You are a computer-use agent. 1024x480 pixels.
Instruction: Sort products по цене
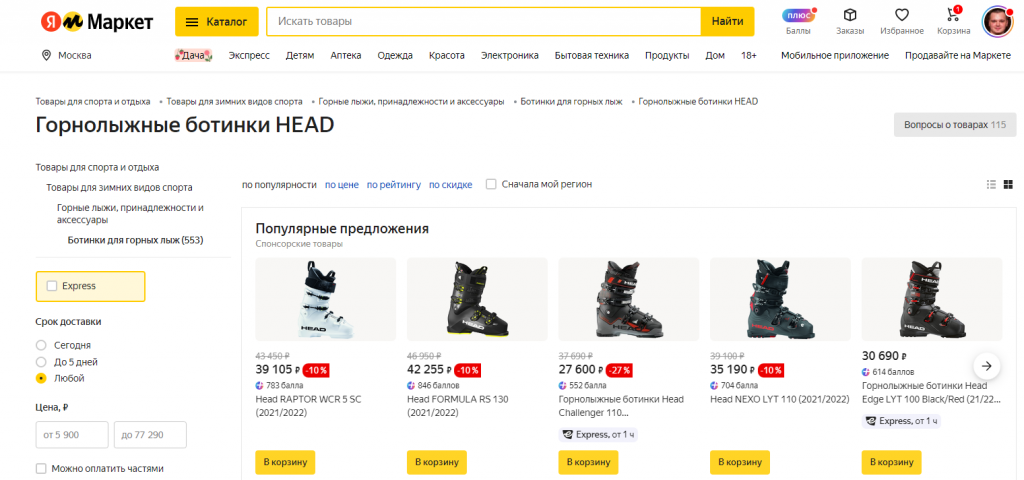point(342,185)
